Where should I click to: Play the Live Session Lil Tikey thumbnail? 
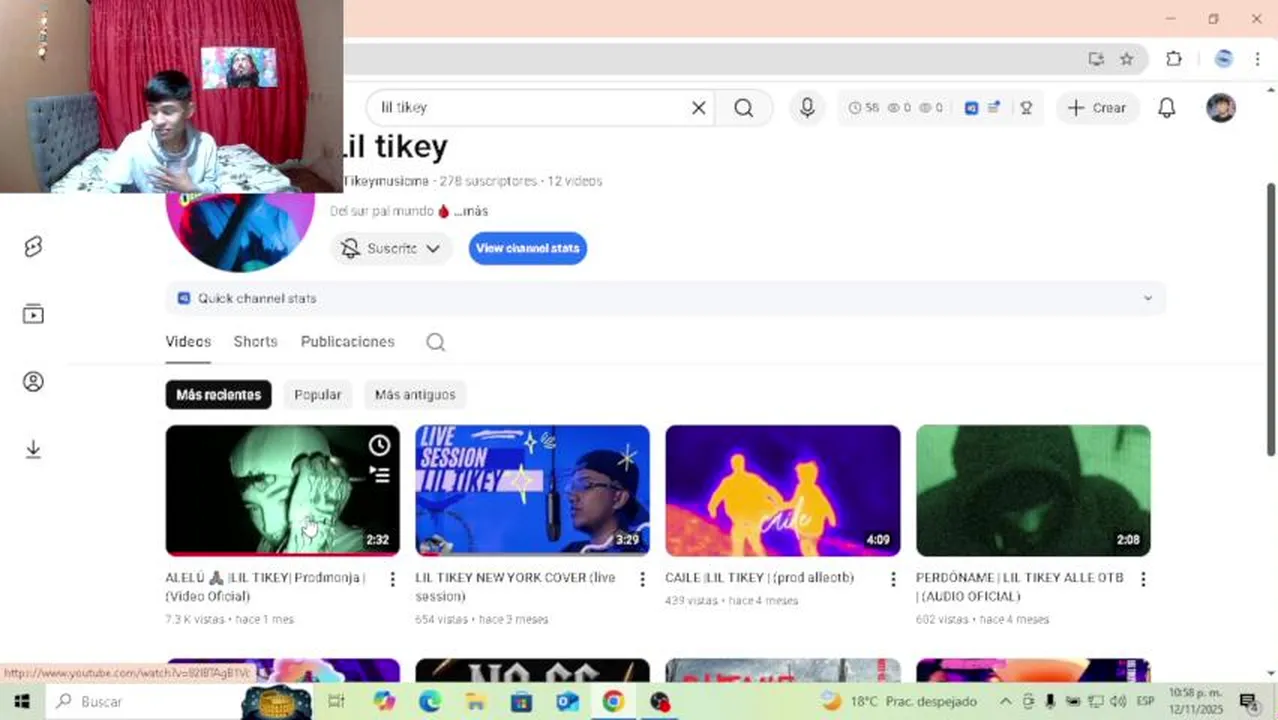click(532, 490)
